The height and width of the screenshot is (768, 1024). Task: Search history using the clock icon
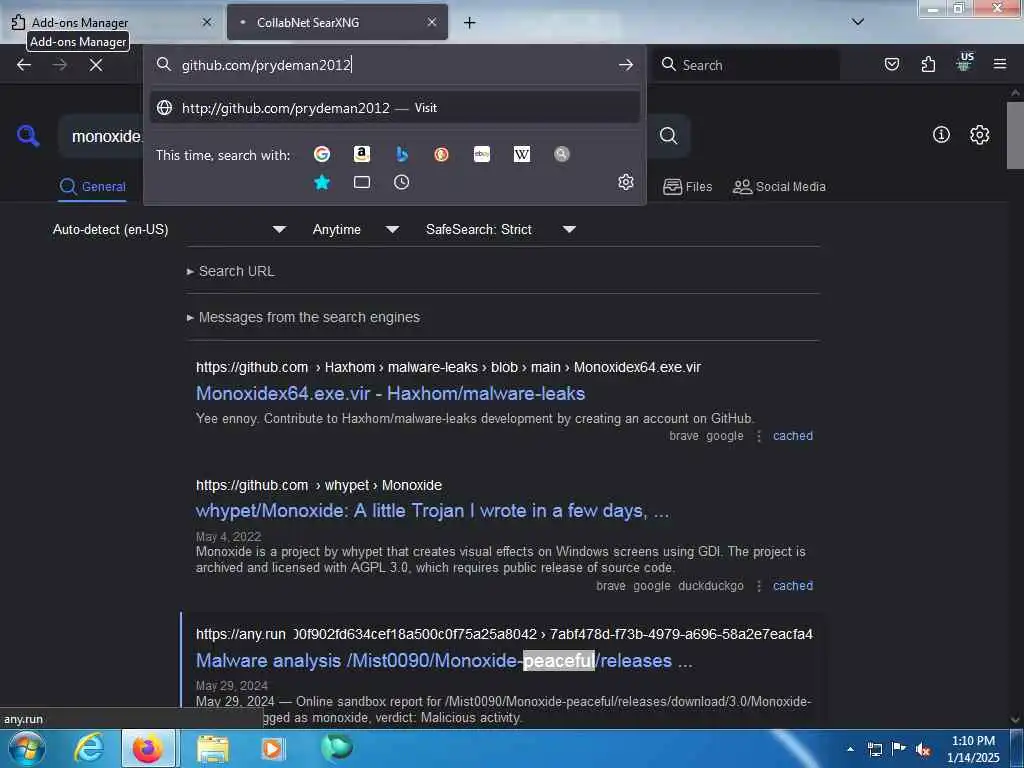coord(402,182)
